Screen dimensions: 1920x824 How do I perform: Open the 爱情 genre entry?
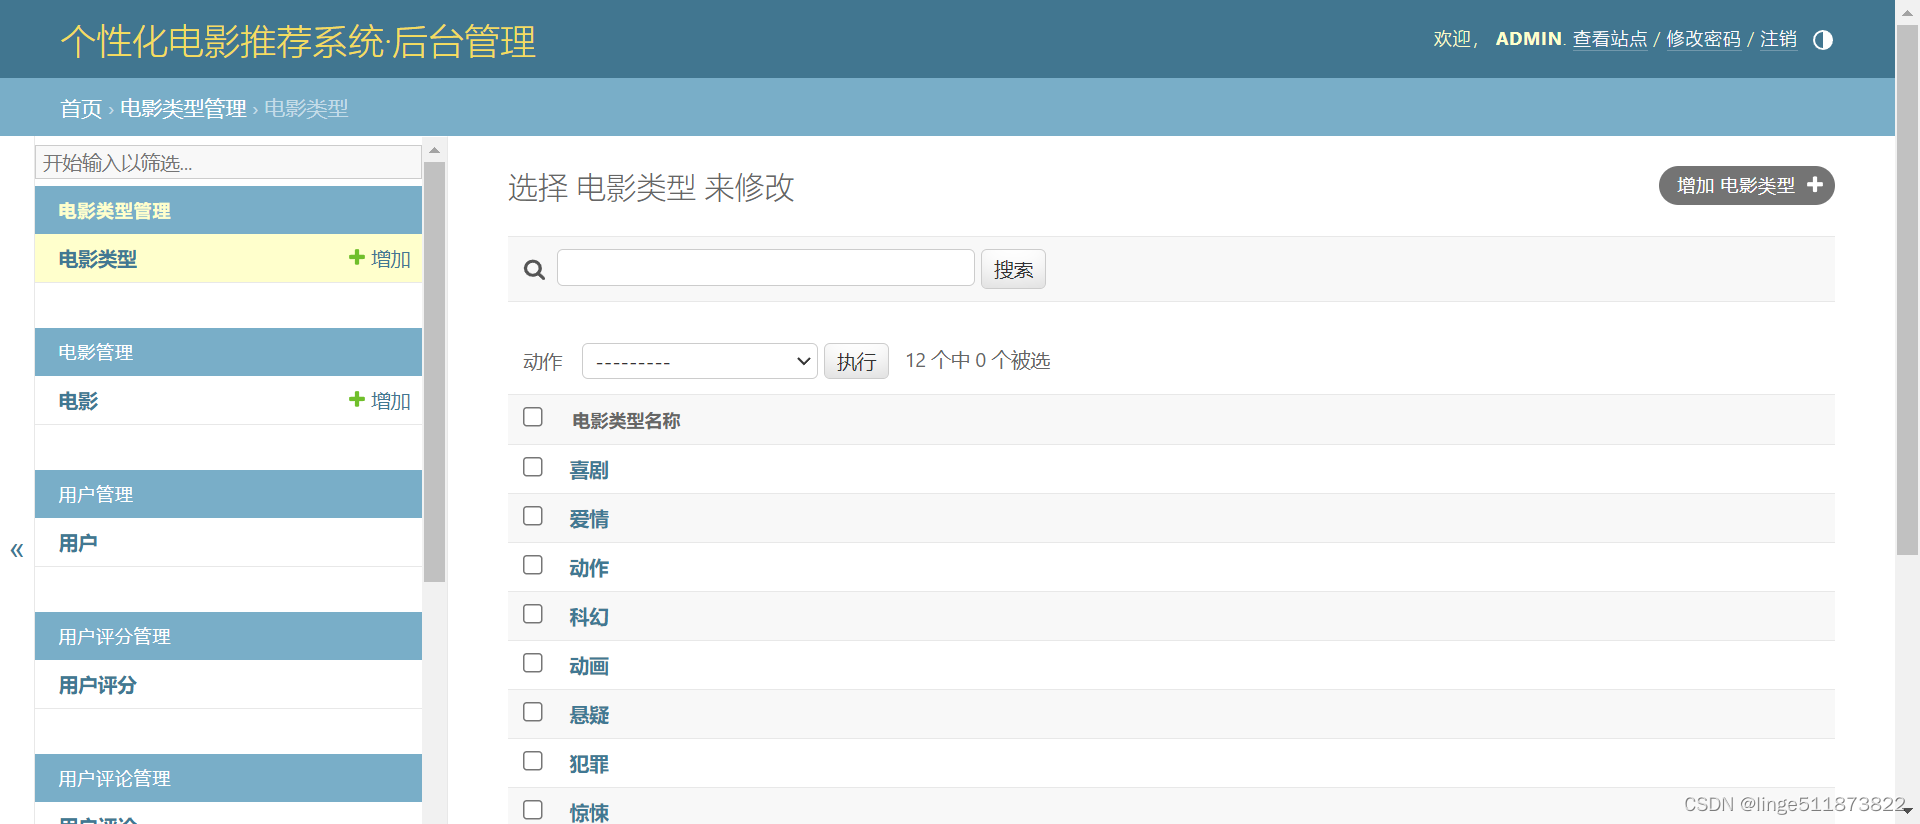point(589,519)
